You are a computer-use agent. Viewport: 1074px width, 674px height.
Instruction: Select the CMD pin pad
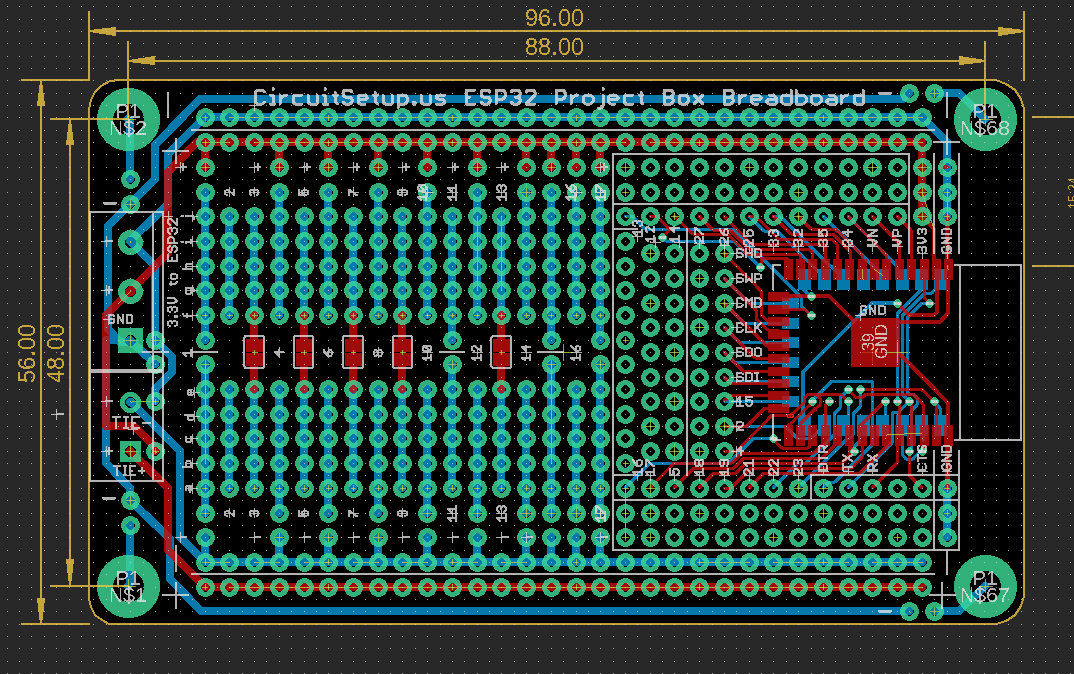coord(724,302)
